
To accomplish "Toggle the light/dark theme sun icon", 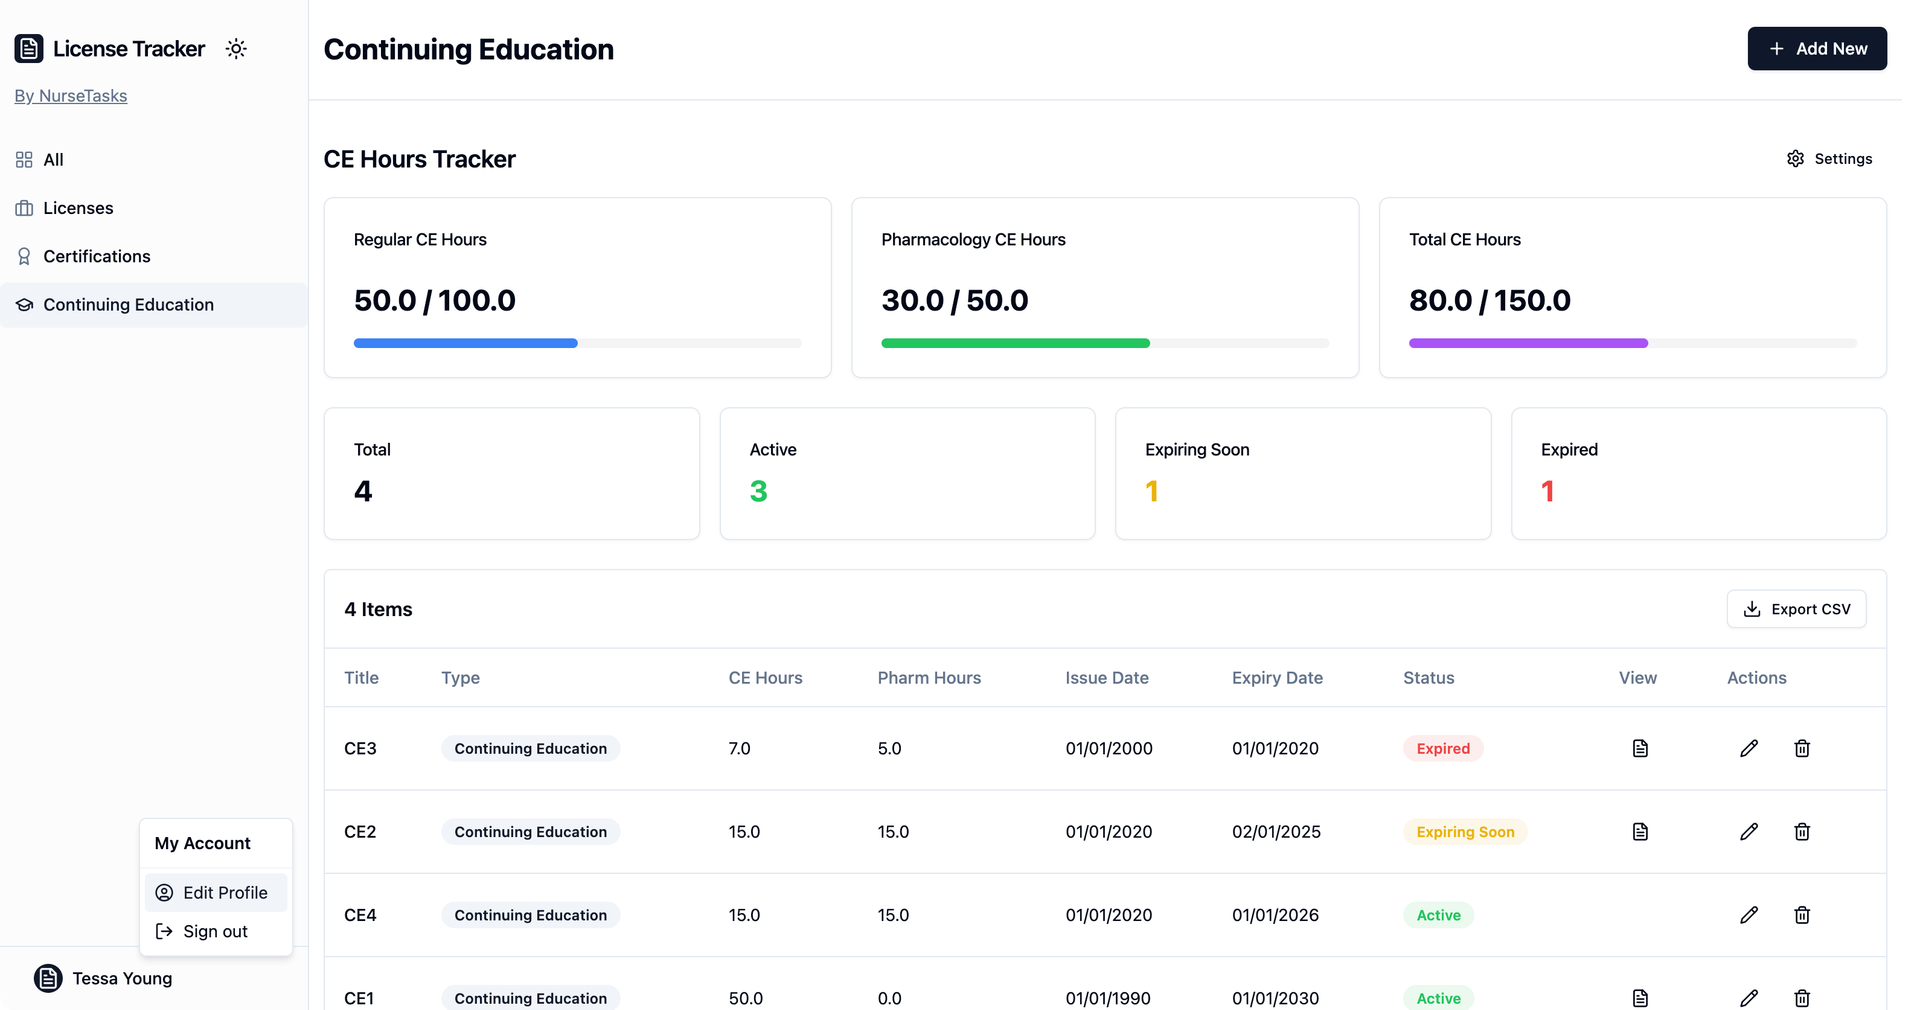I will (x=236, y=48).
